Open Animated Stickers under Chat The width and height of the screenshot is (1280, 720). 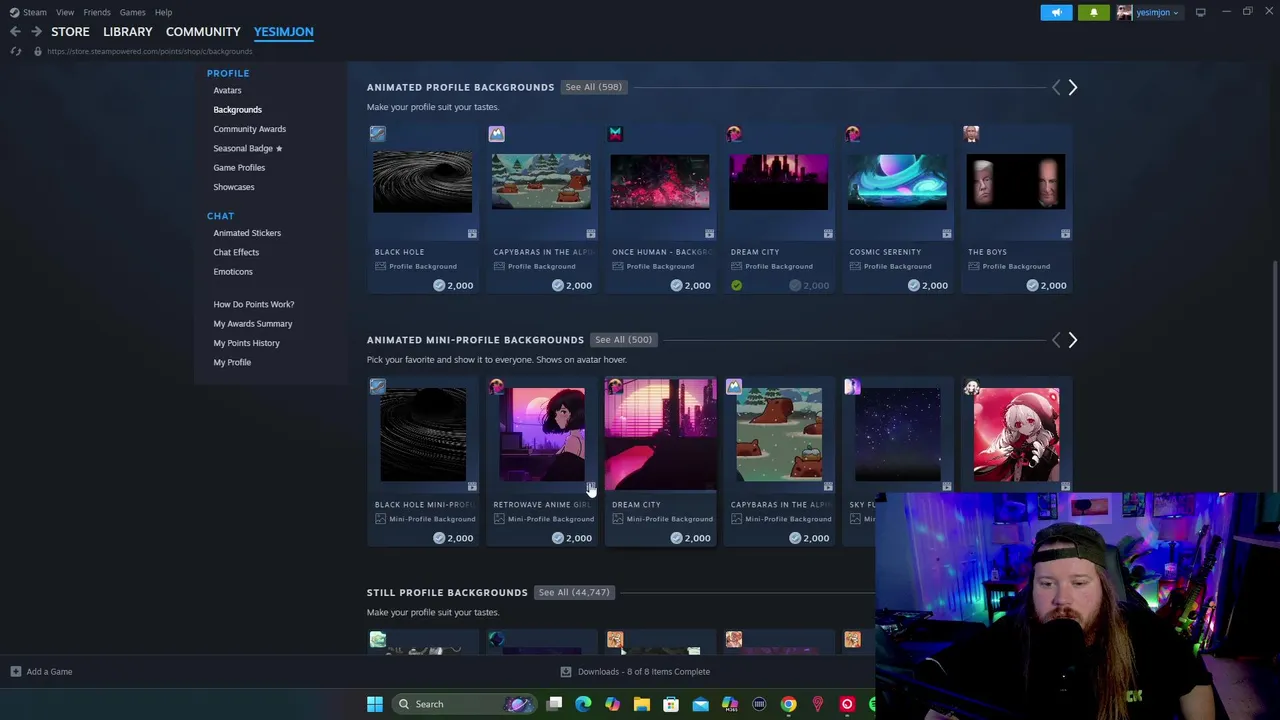pos(247,233)
